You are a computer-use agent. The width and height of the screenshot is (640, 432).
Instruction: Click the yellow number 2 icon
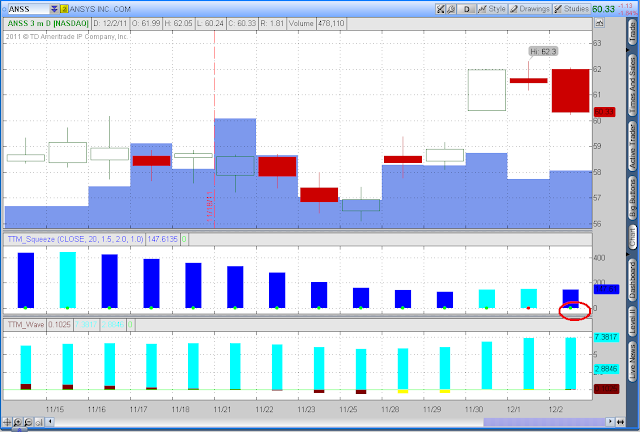click(x=64, y=9)
